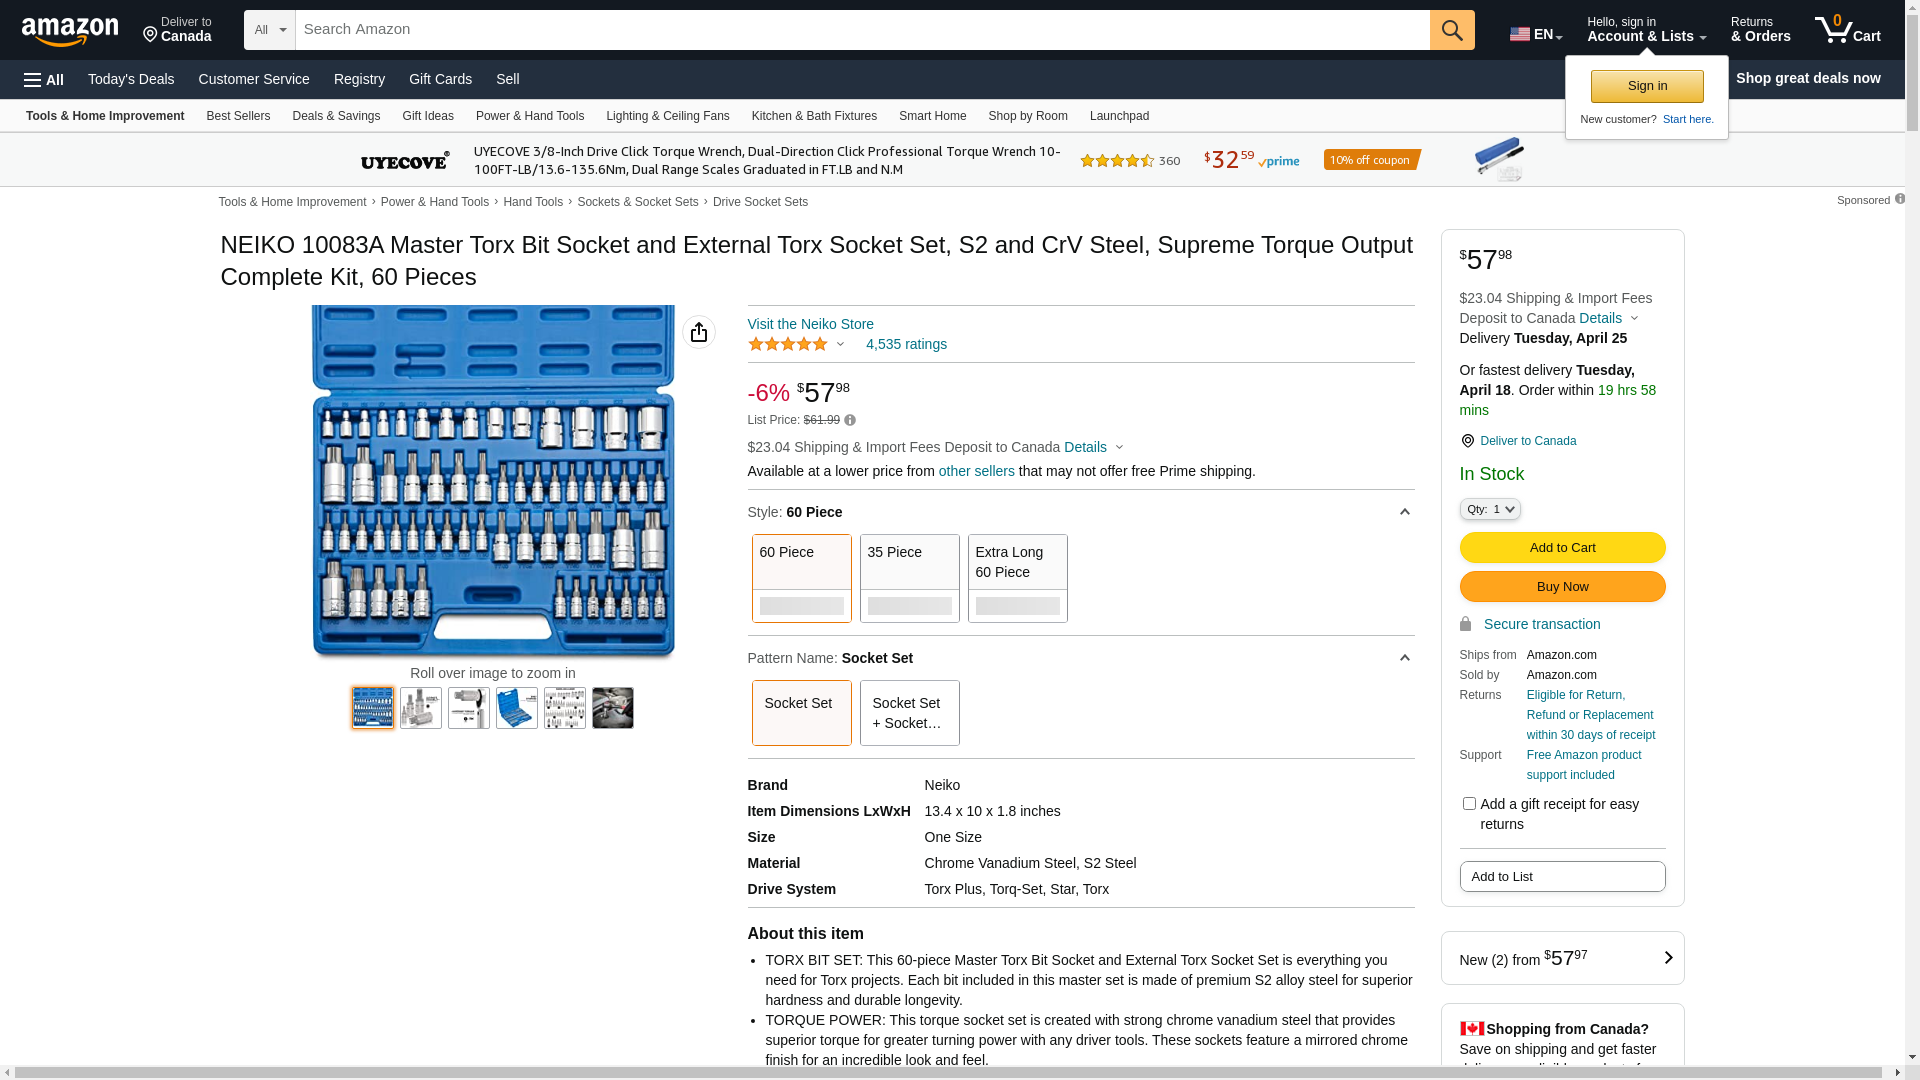
Task: Select the 35 Piece style option
Action: [909, 577]
